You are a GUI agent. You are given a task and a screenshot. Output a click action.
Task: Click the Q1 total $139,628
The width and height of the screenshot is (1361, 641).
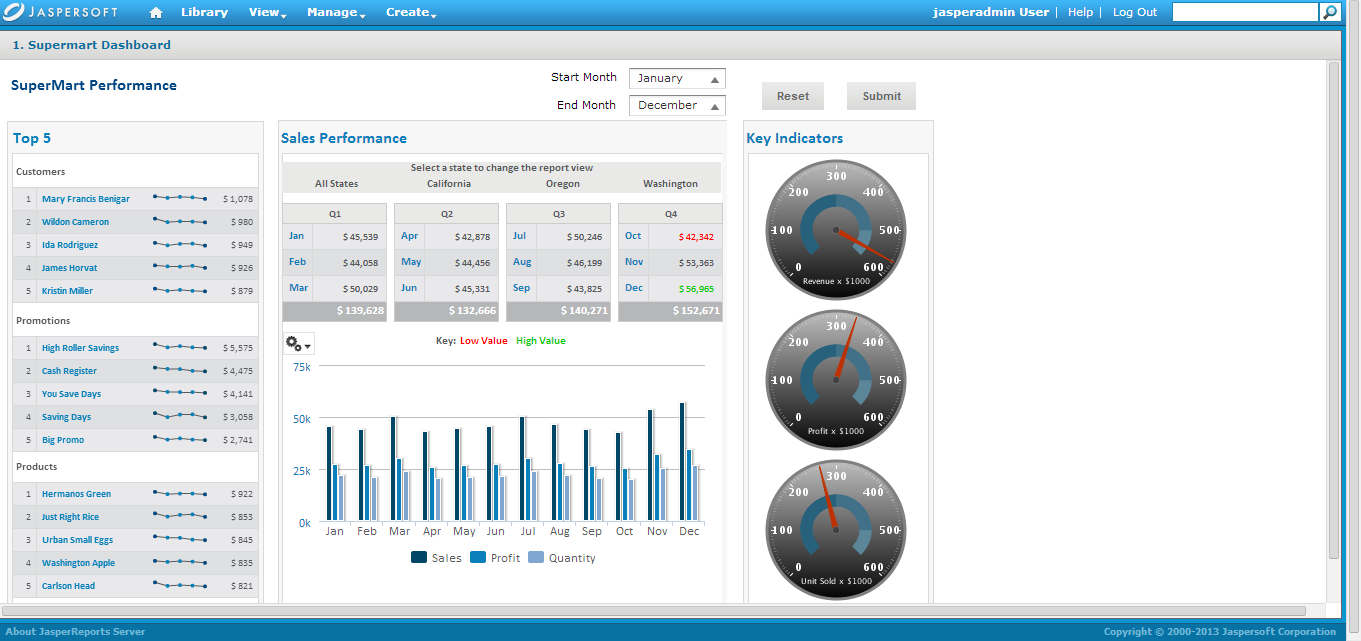360,311
